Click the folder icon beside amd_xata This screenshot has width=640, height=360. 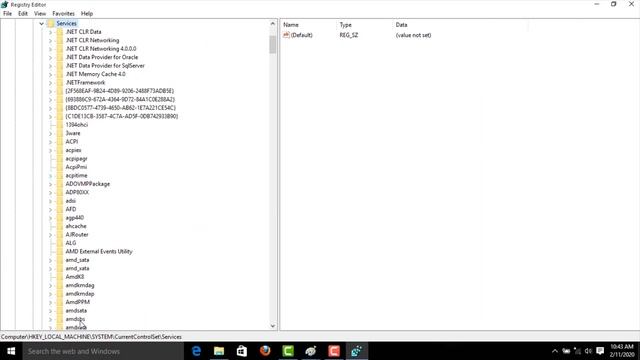pos(60,269)
